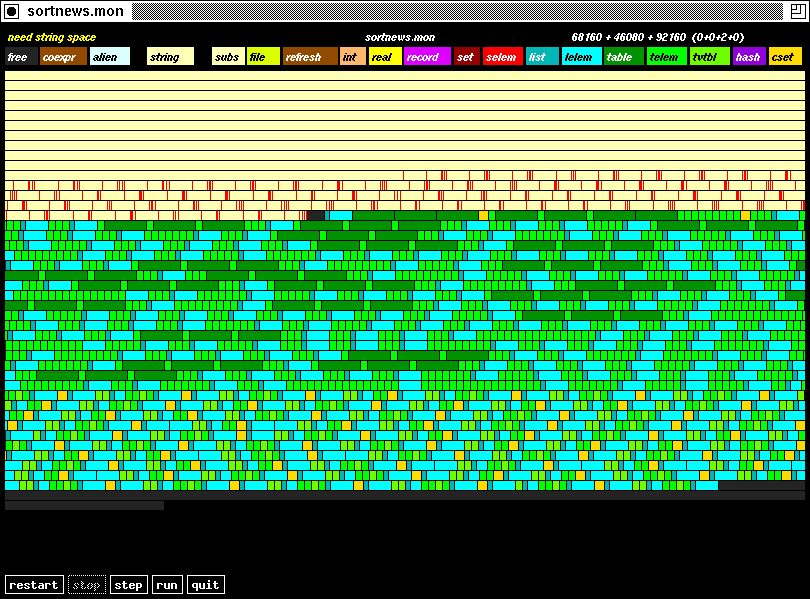Click the restart button
The width and height of the screenshot is (810, 599).
[34, 585]
